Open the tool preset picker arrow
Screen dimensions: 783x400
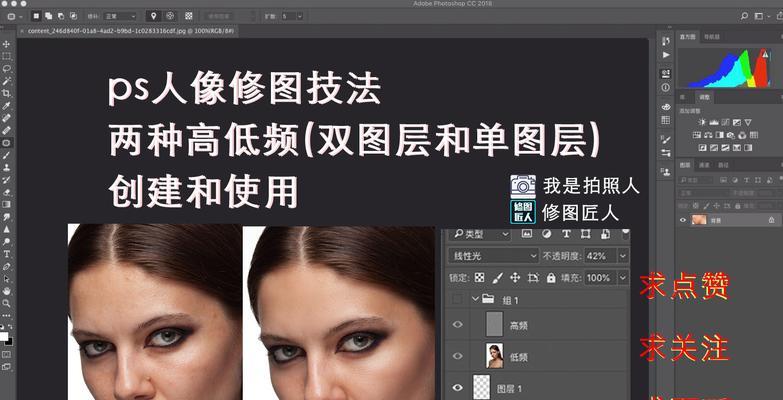click(20, 16)
